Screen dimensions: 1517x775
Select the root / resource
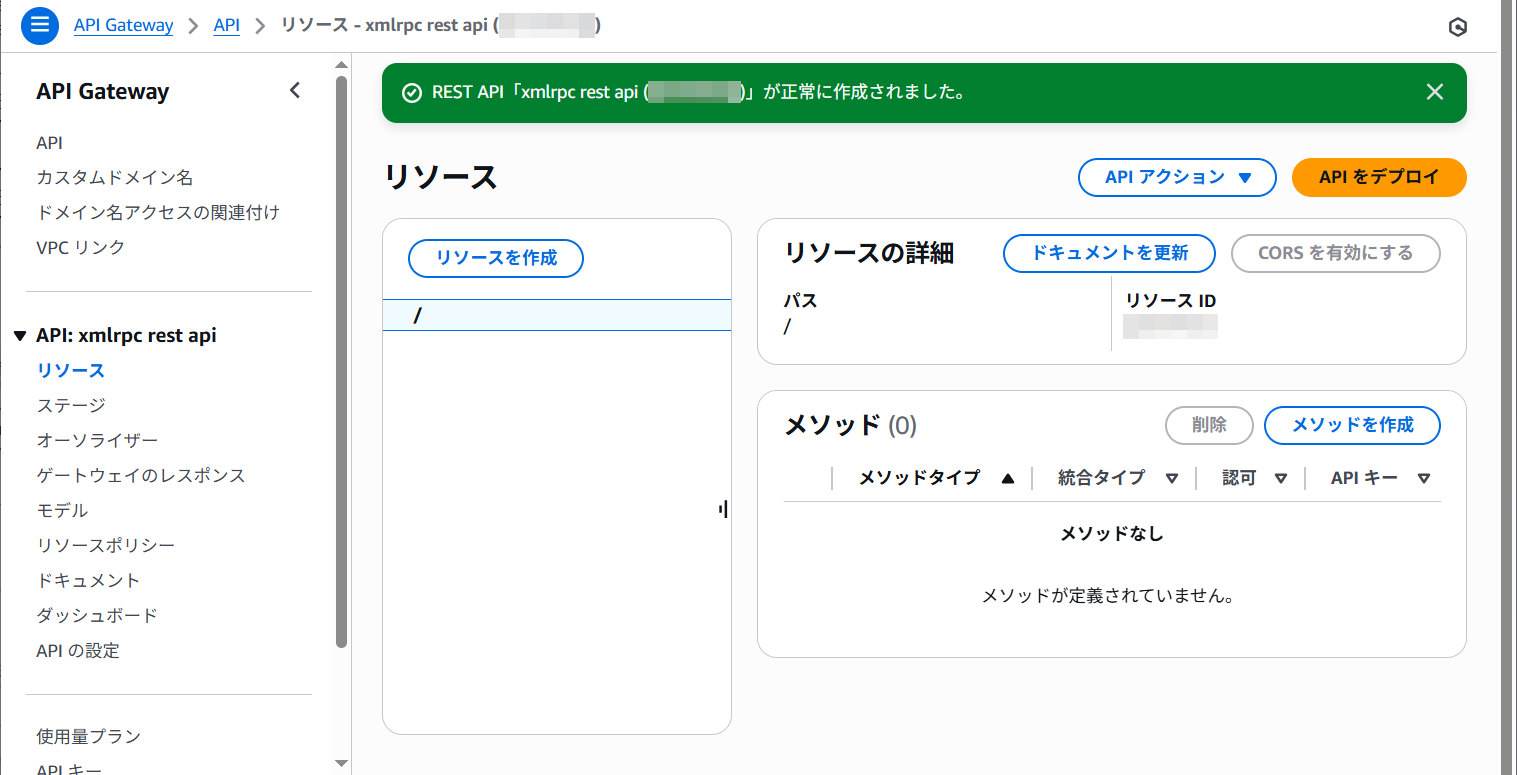tap(418, 316)
